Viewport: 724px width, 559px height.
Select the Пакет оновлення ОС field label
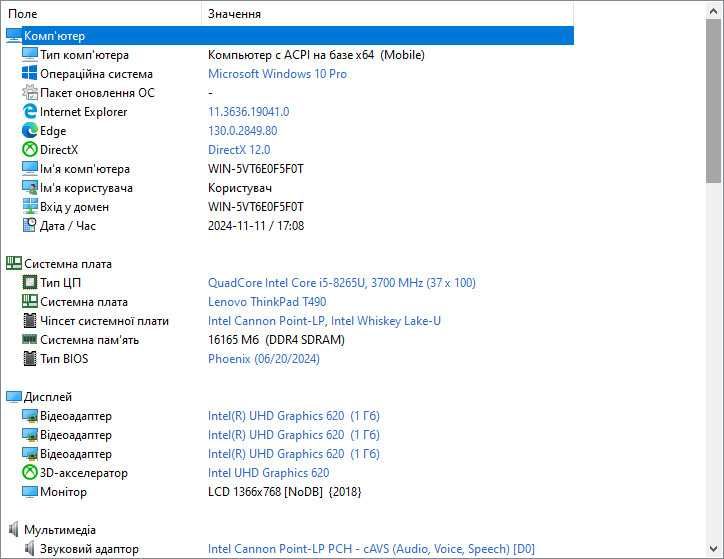click(97, 93)
